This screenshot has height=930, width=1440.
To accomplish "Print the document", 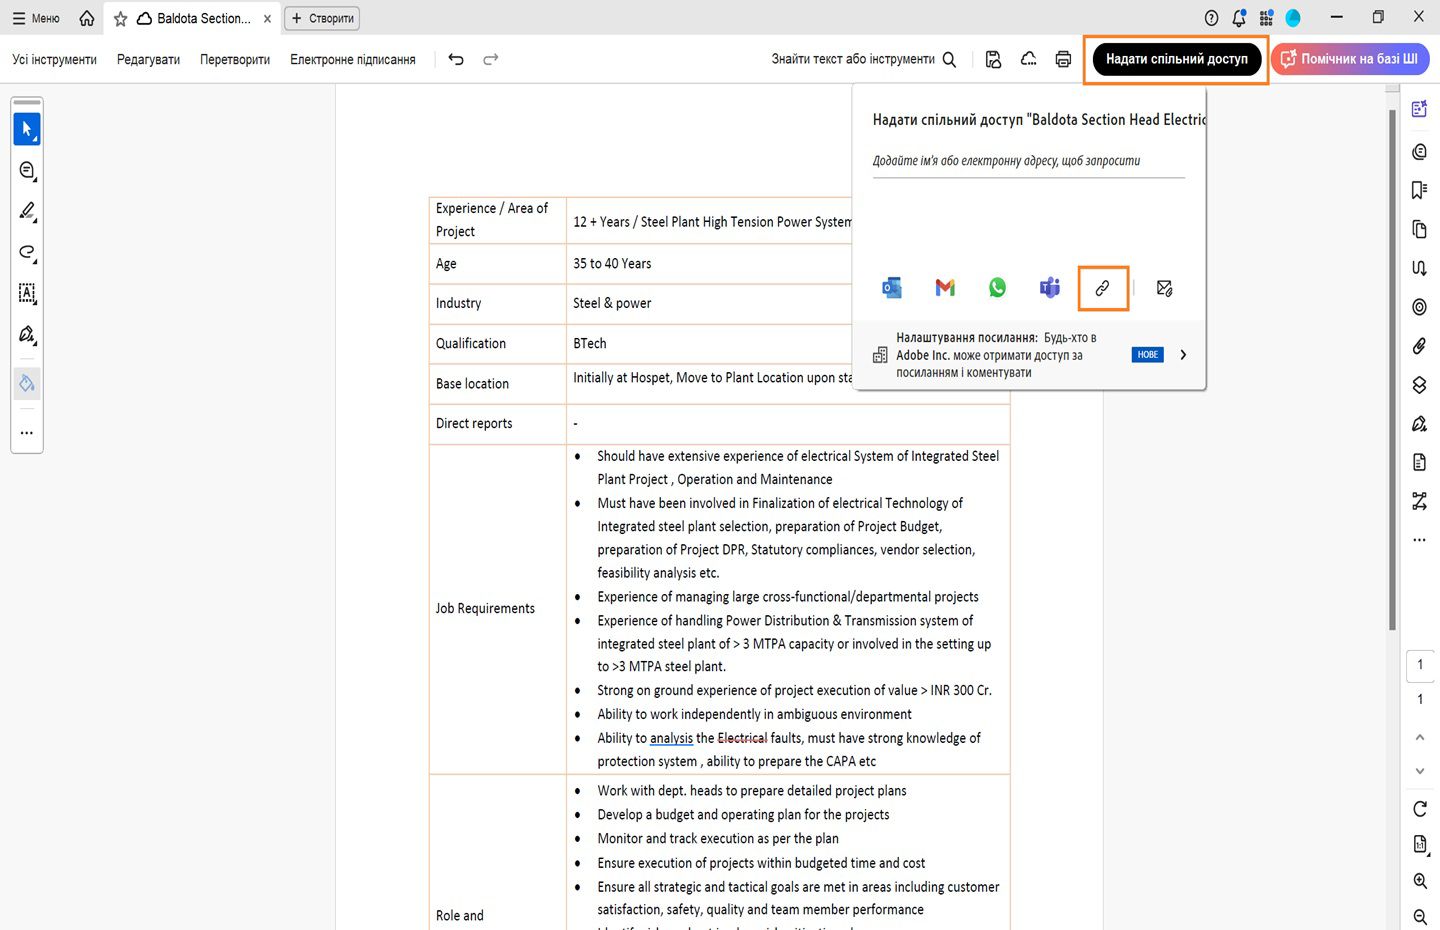I will click(1063, 59).
